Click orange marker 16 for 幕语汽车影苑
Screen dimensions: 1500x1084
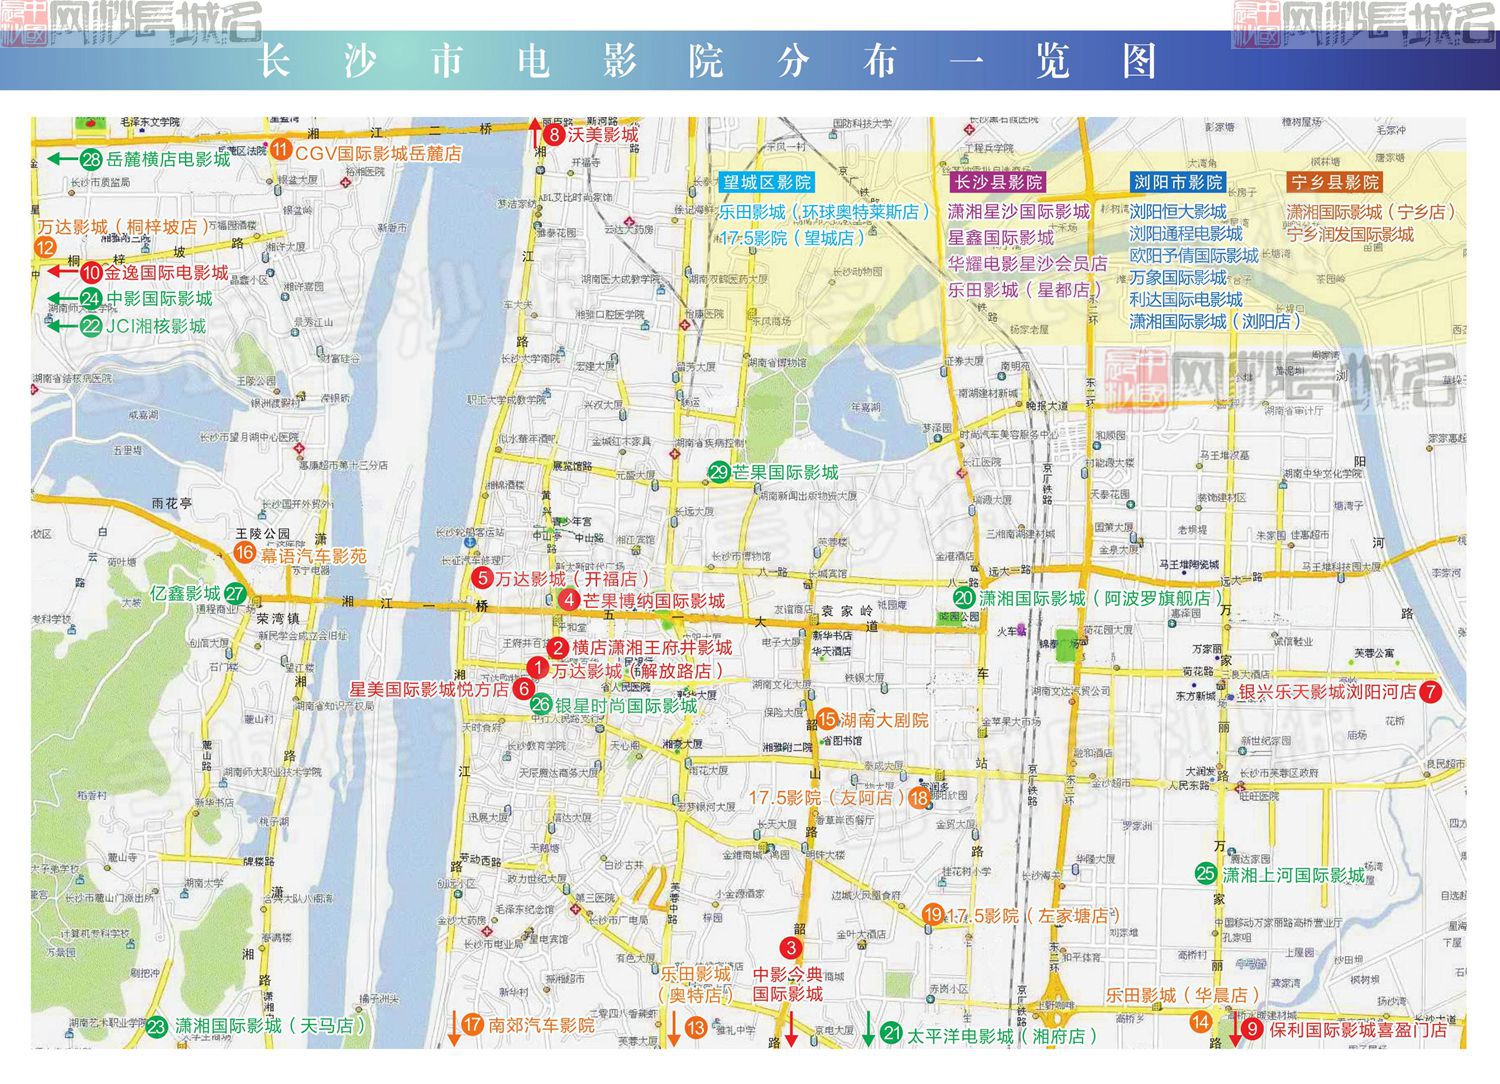tap(245, 553)
